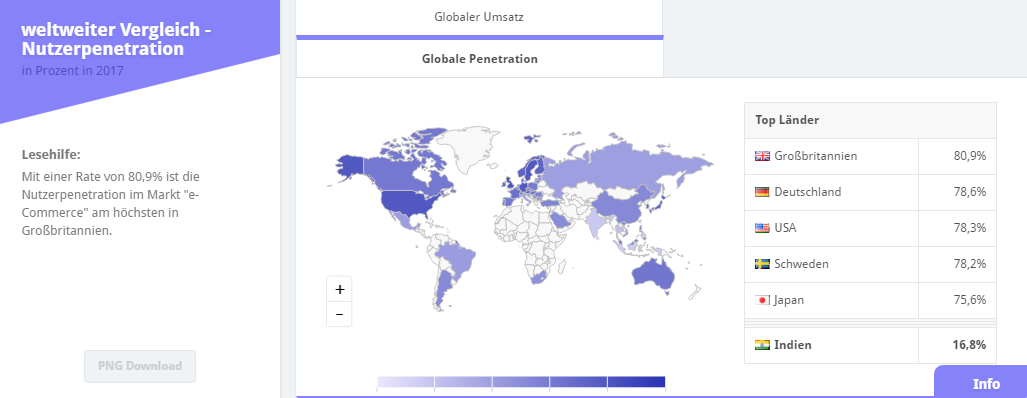Click the Indien flag icon
The height and width of the screenshot is (398, 1027).
pos(762,345)
